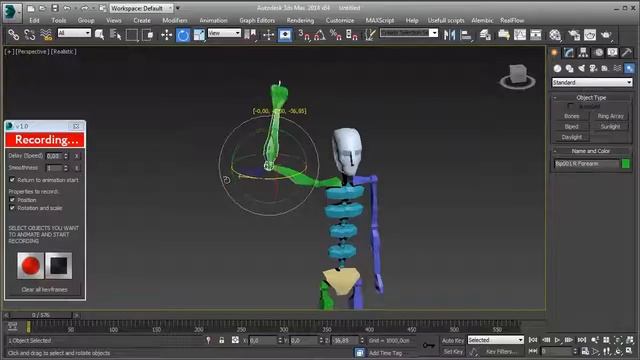
Task: Click the Align tool icon
Action: pos(466,35)
